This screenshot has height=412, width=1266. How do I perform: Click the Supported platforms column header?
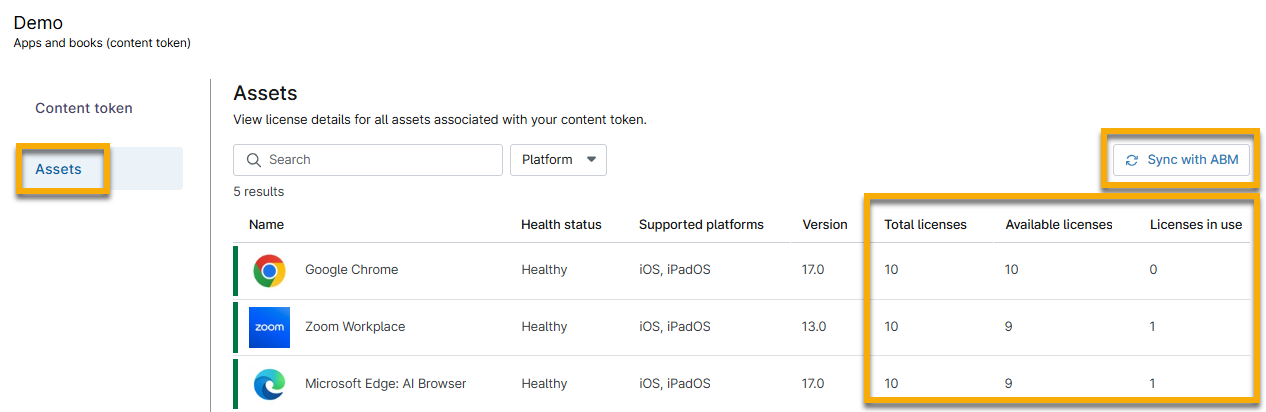(701, 225)
